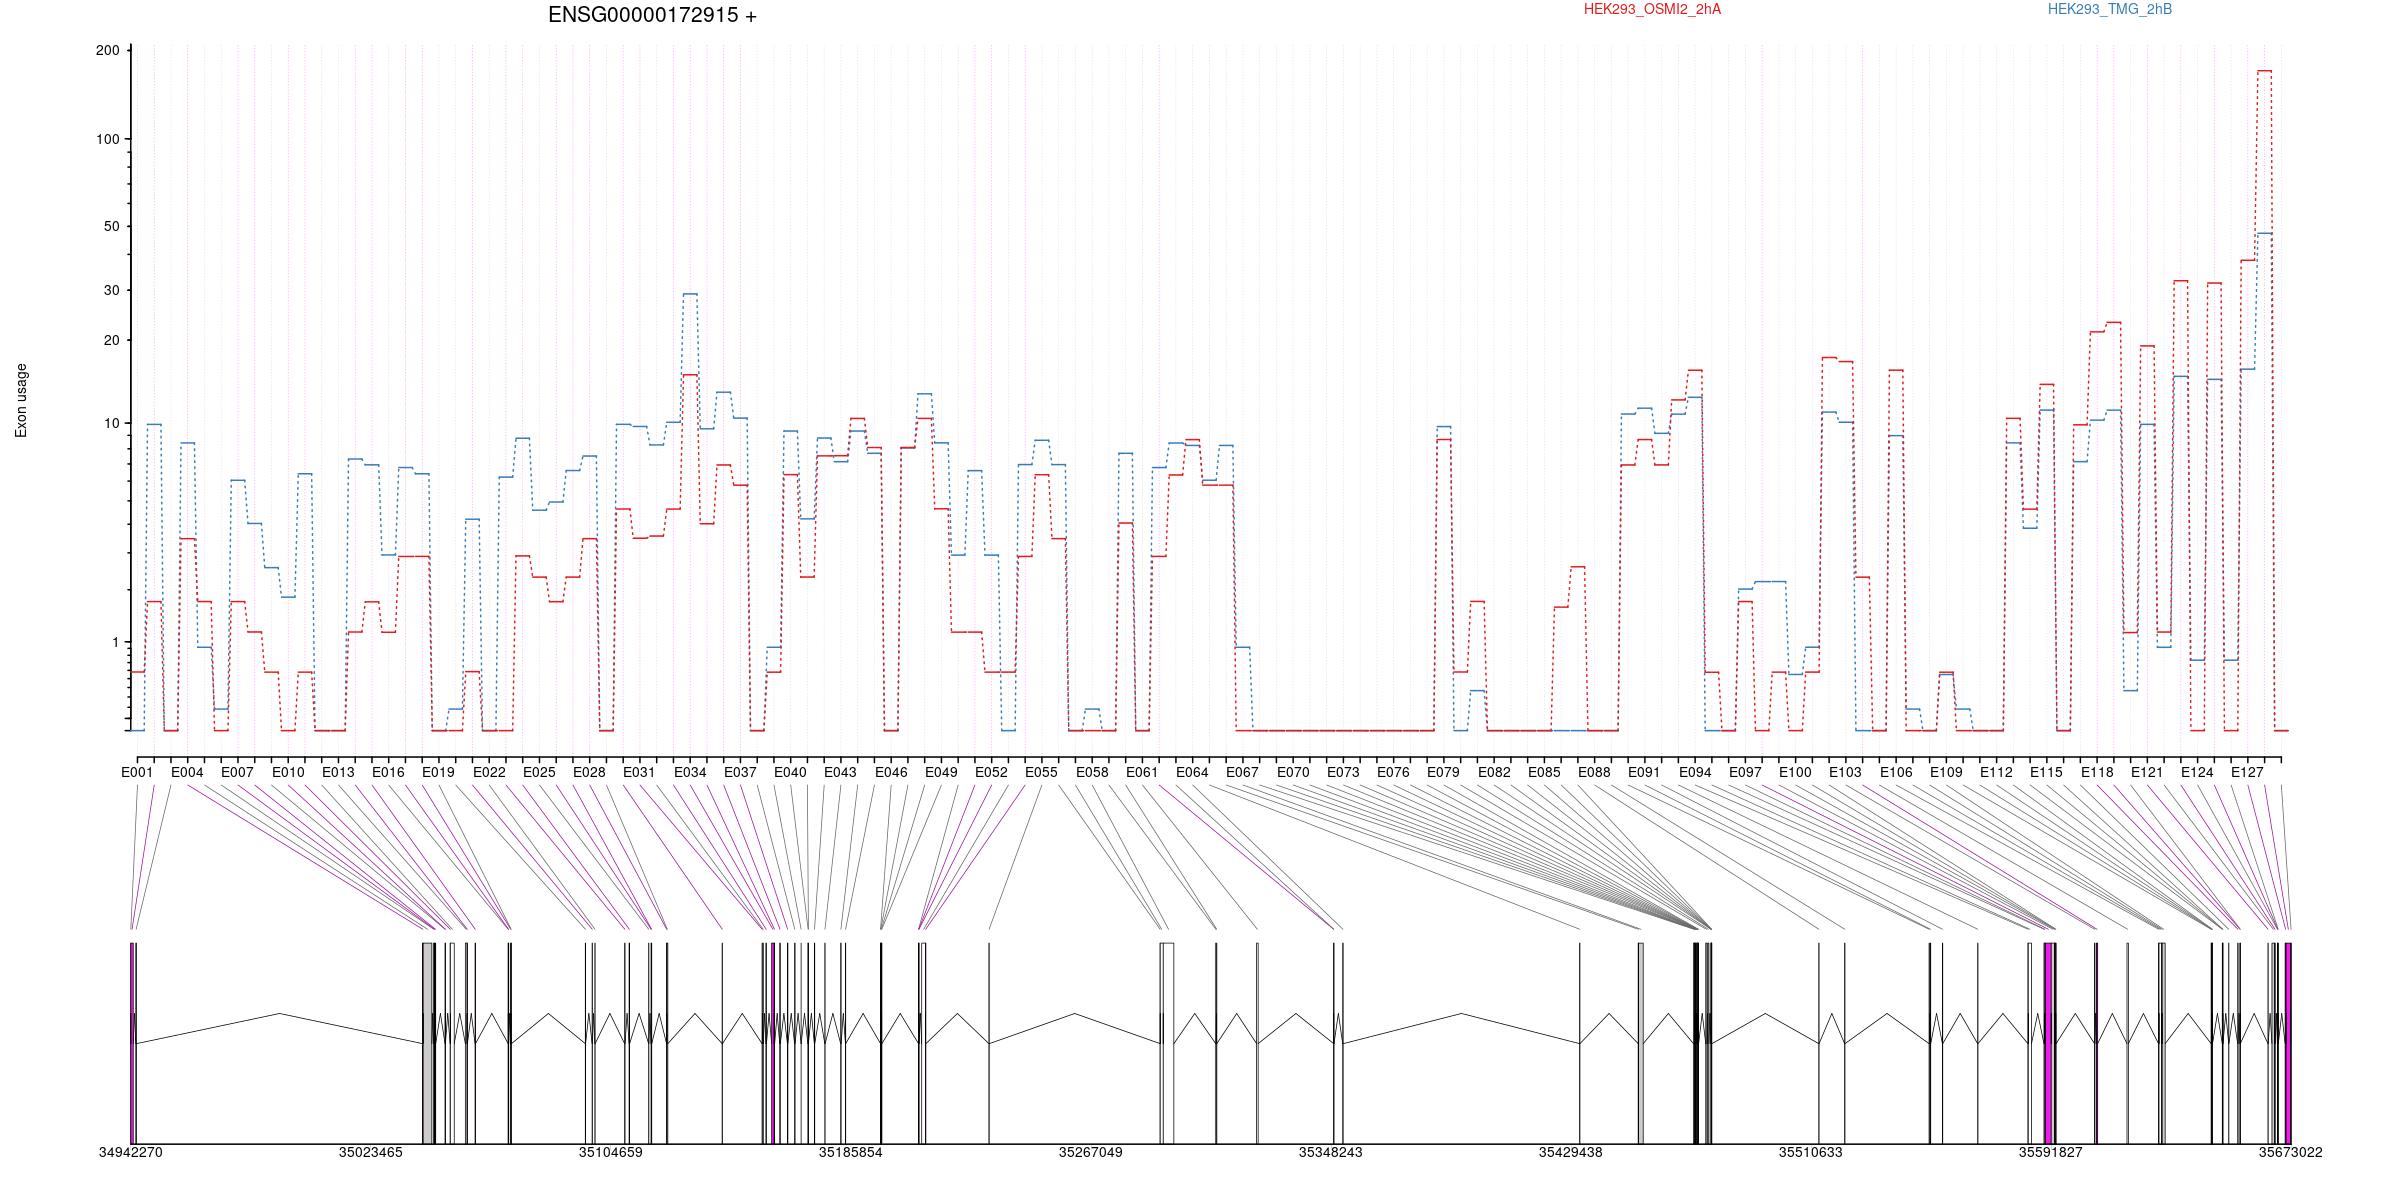Click exon label E025
This screenshot has height=1200, width=2400.
(539, 772)
